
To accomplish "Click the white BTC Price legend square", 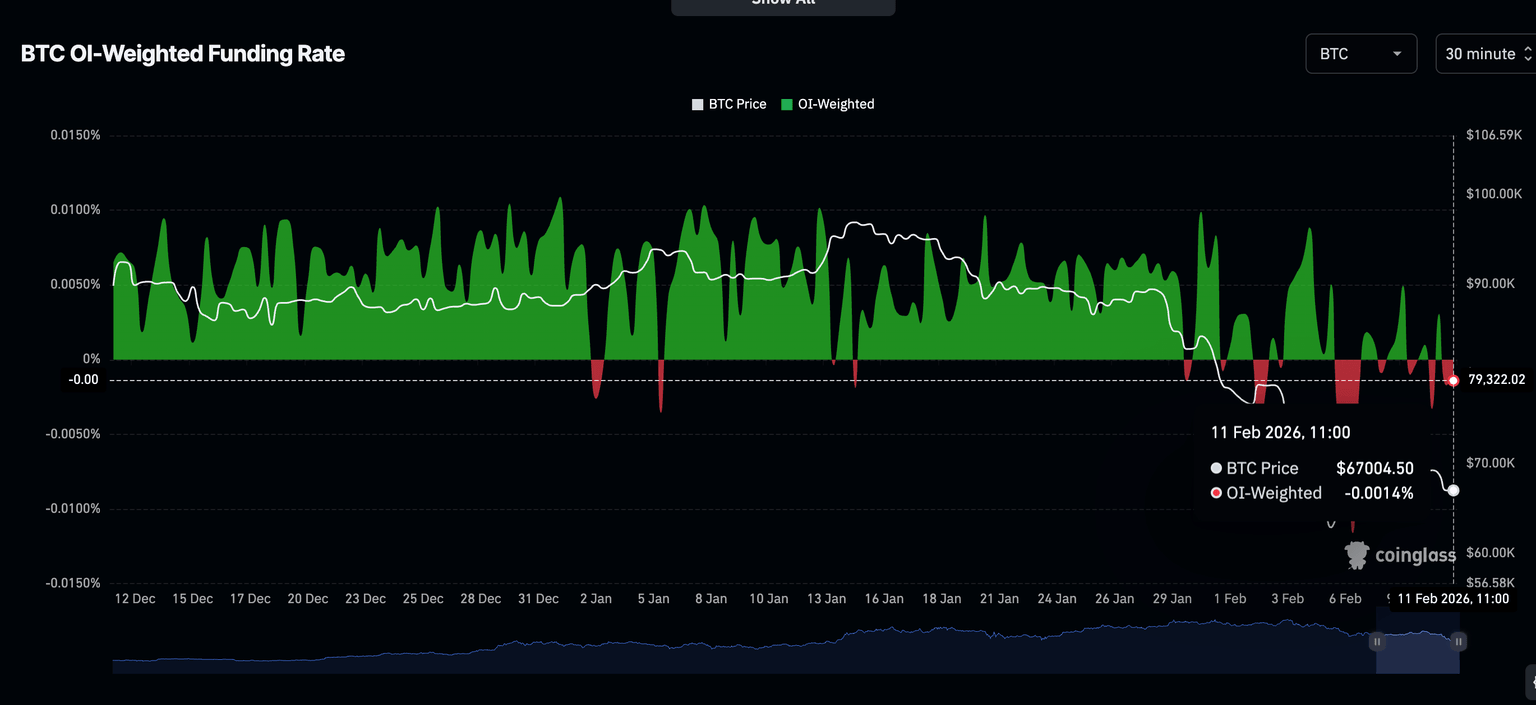I will click(698, 104).
